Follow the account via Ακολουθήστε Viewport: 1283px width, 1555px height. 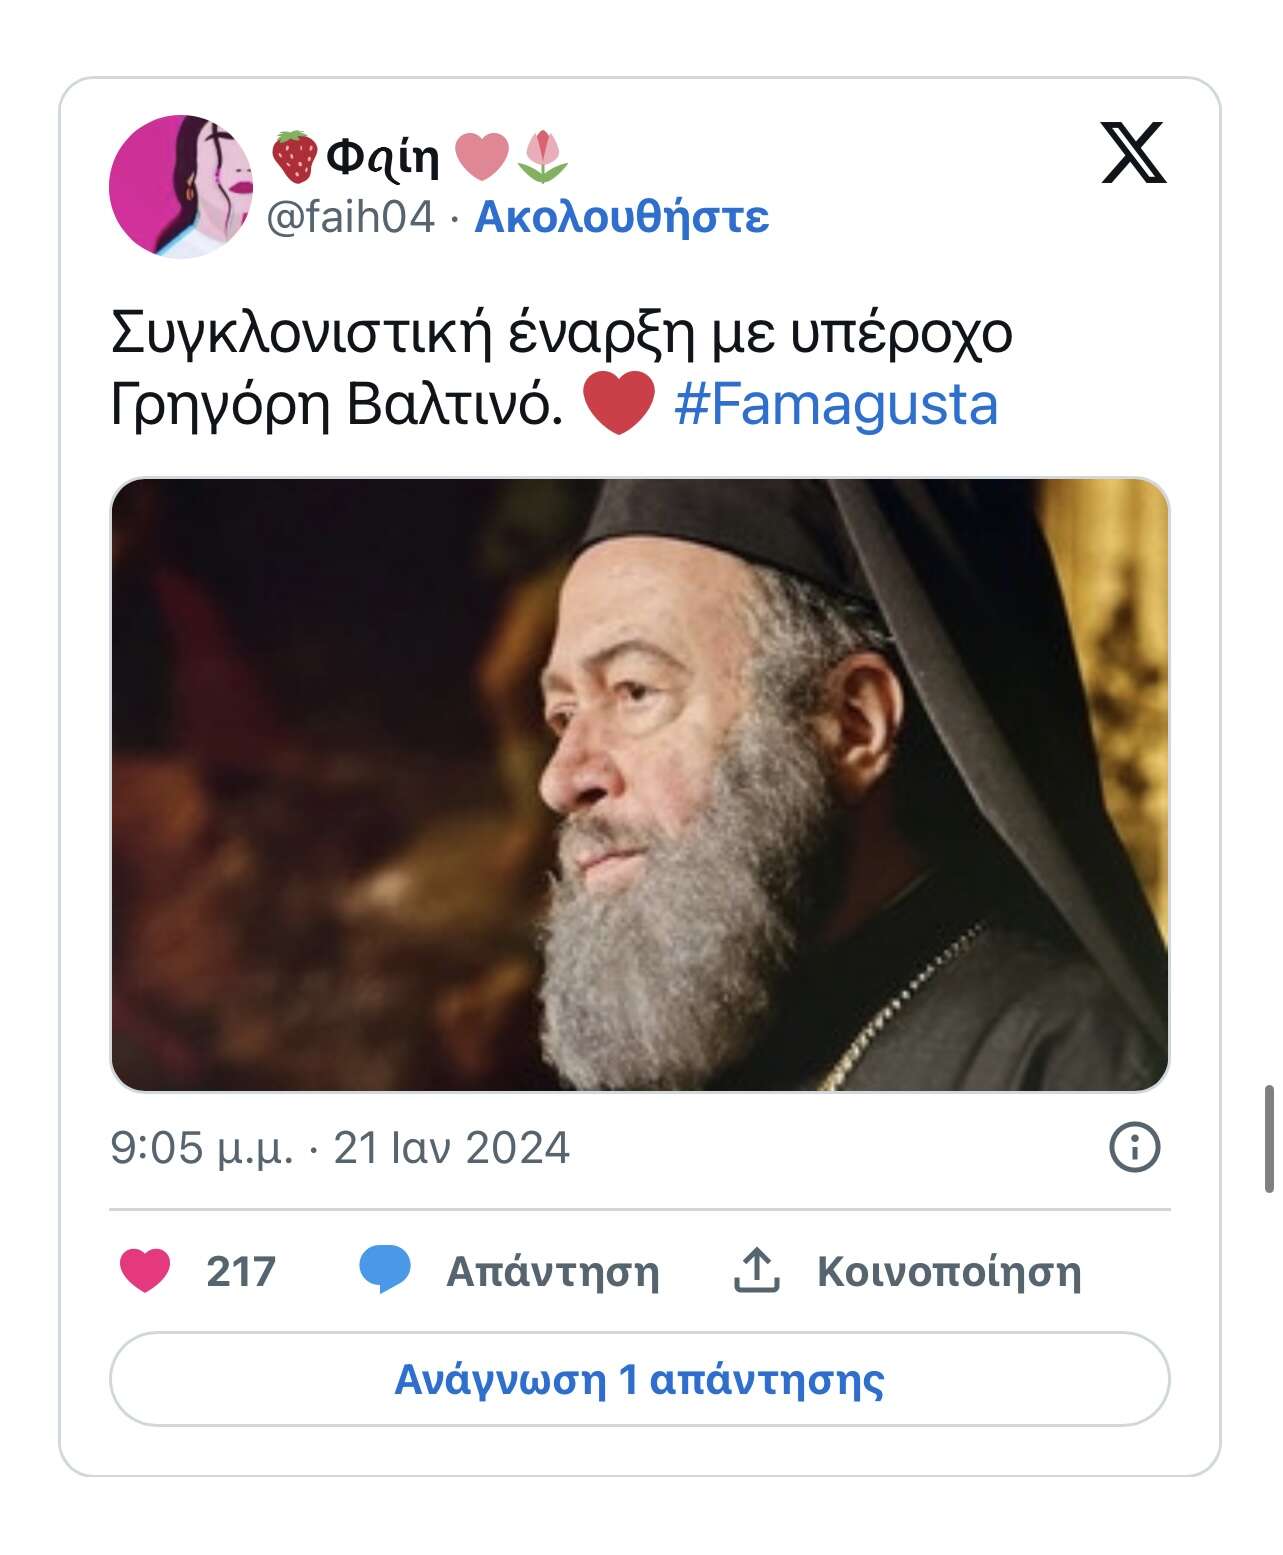point(621,216)
